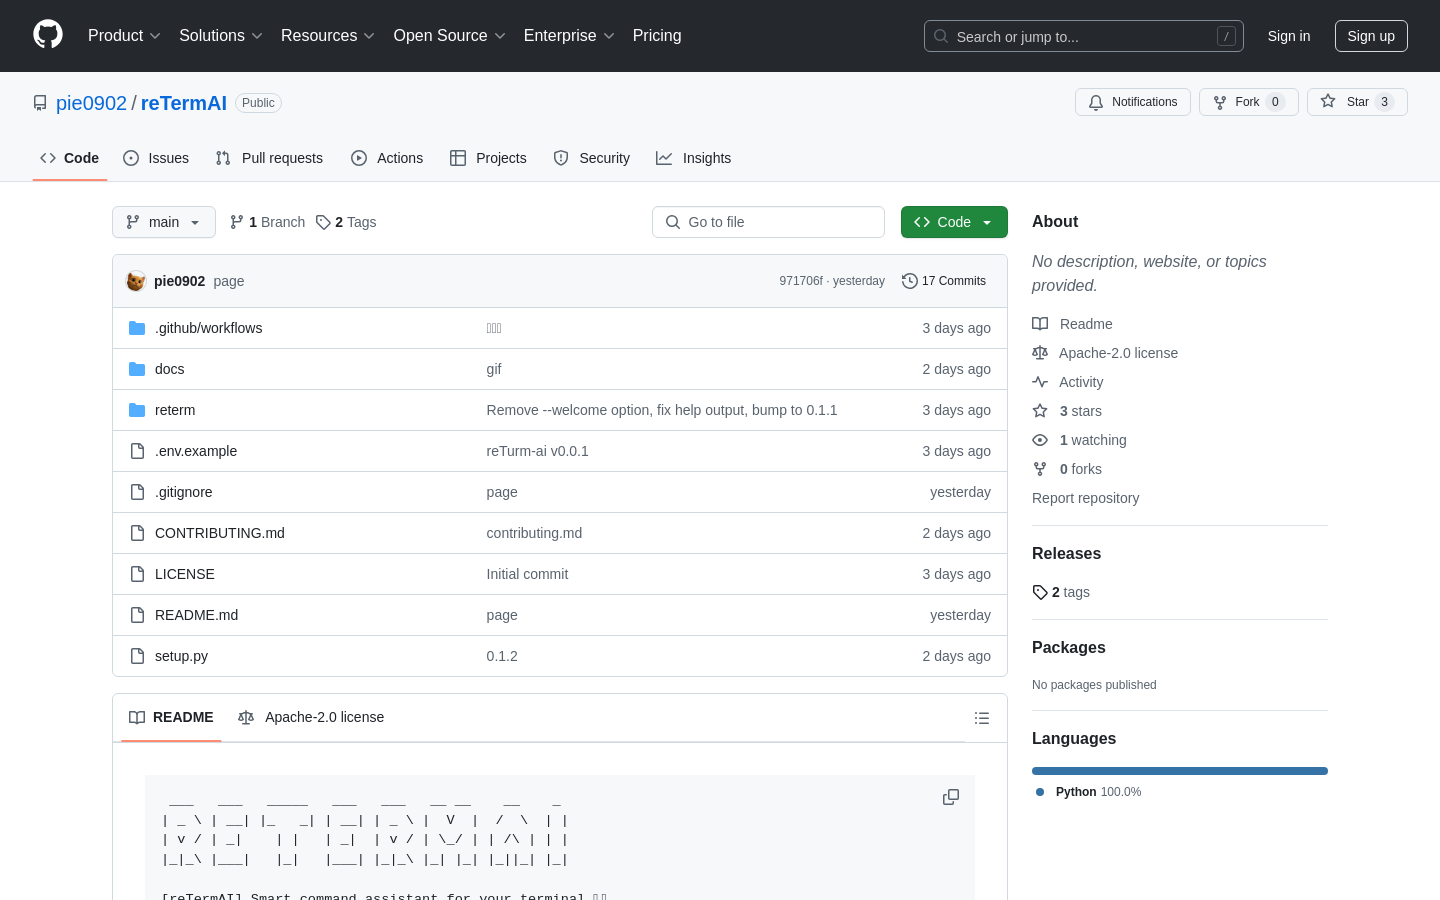
Task: Select the Code repository tab
Action: pos(70,158)
